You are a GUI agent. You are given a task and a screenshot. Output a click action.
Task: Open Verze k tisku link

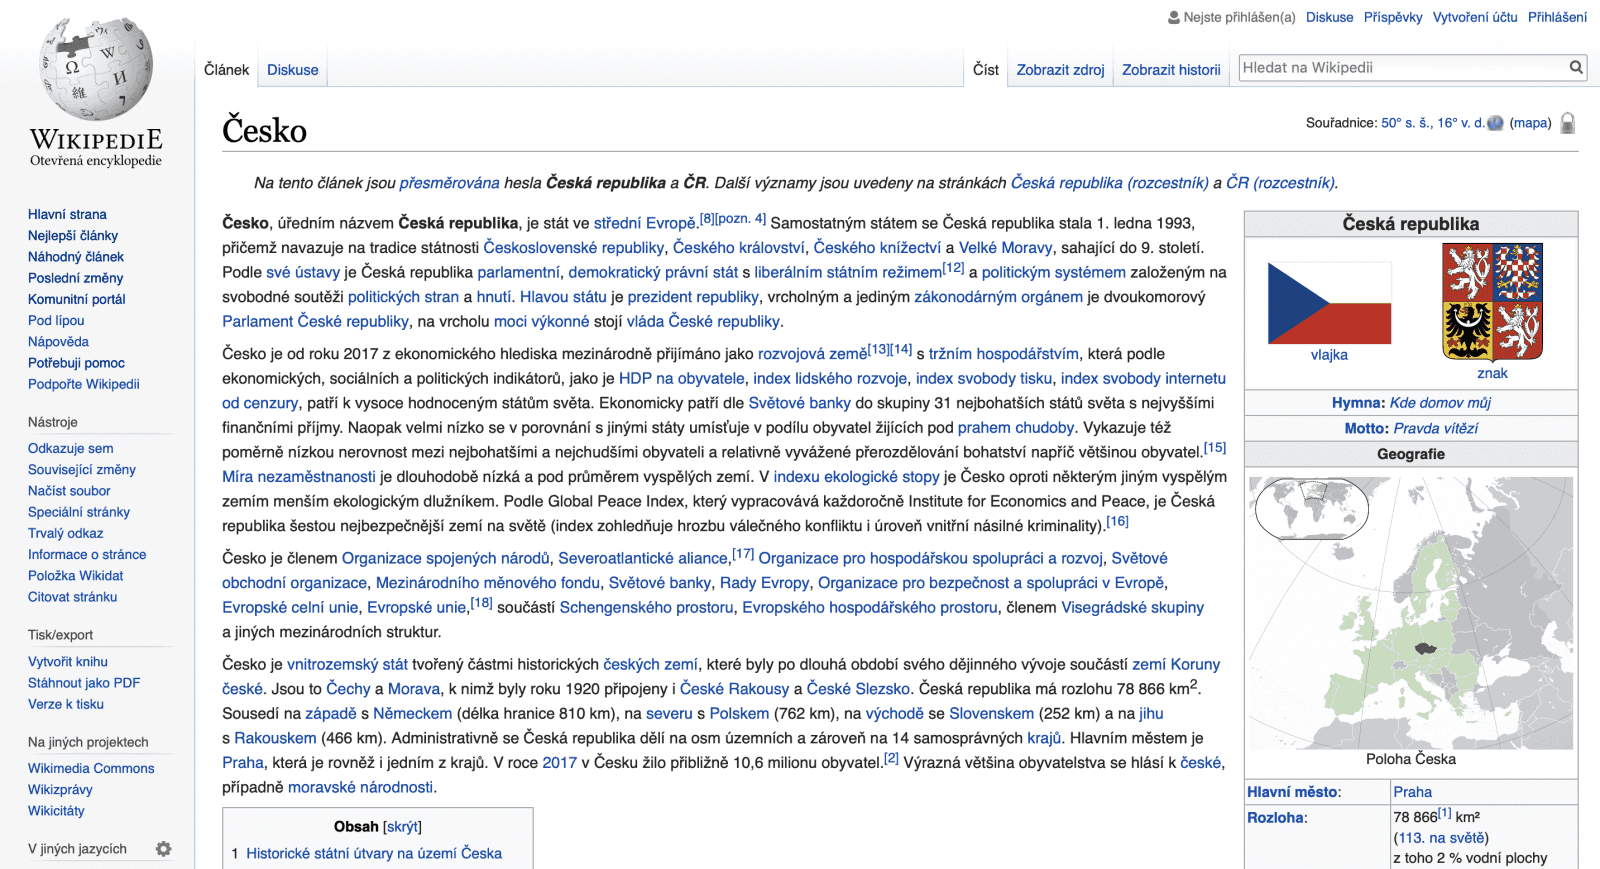[66, 704]
